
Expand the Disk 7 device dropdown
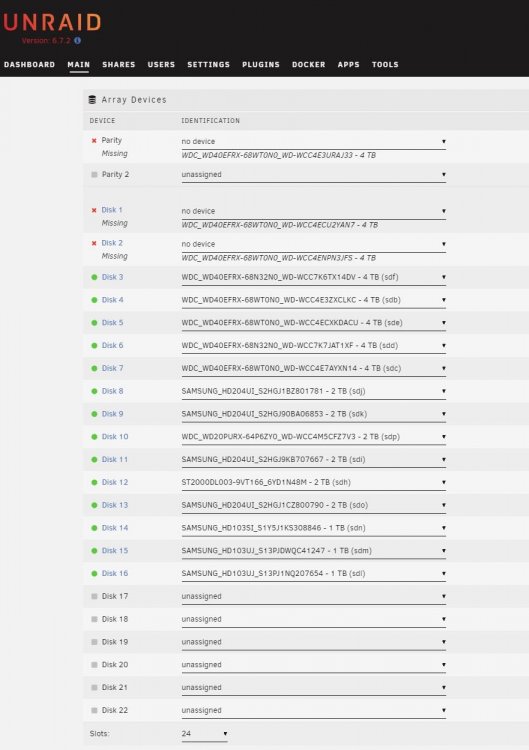pos(313,368)
